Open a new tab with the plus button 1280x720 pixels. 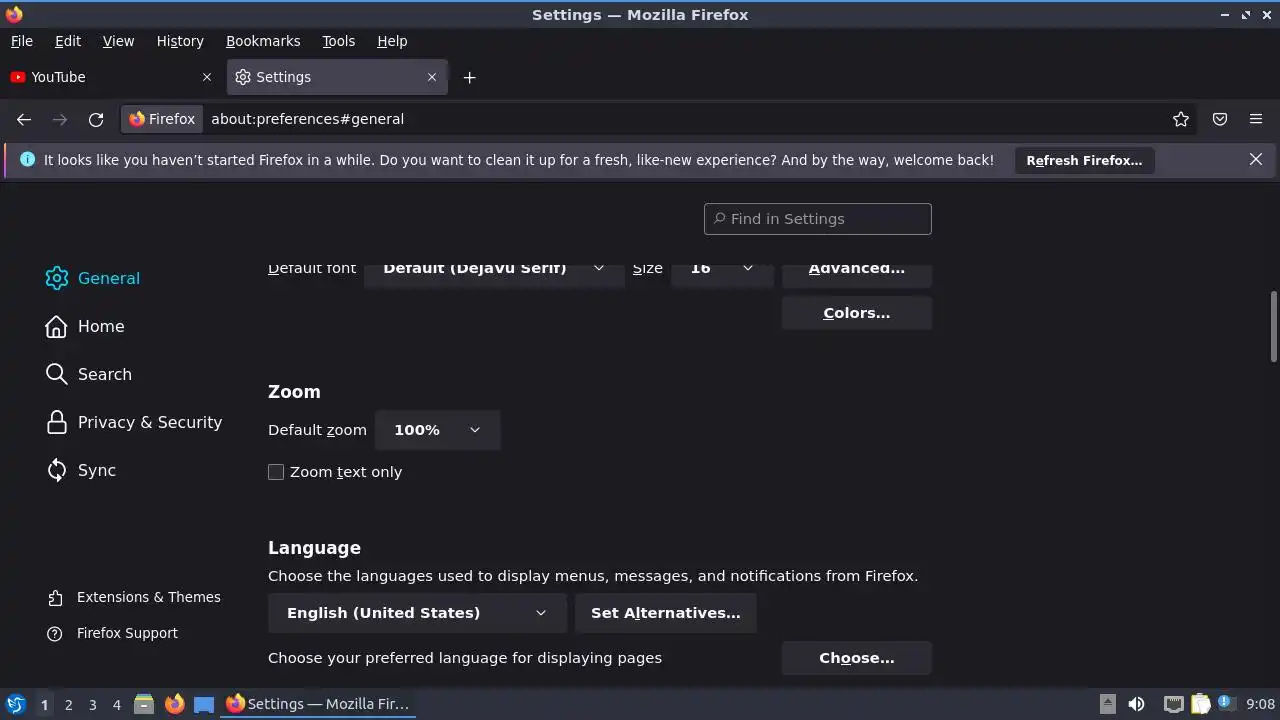point(470,77)
